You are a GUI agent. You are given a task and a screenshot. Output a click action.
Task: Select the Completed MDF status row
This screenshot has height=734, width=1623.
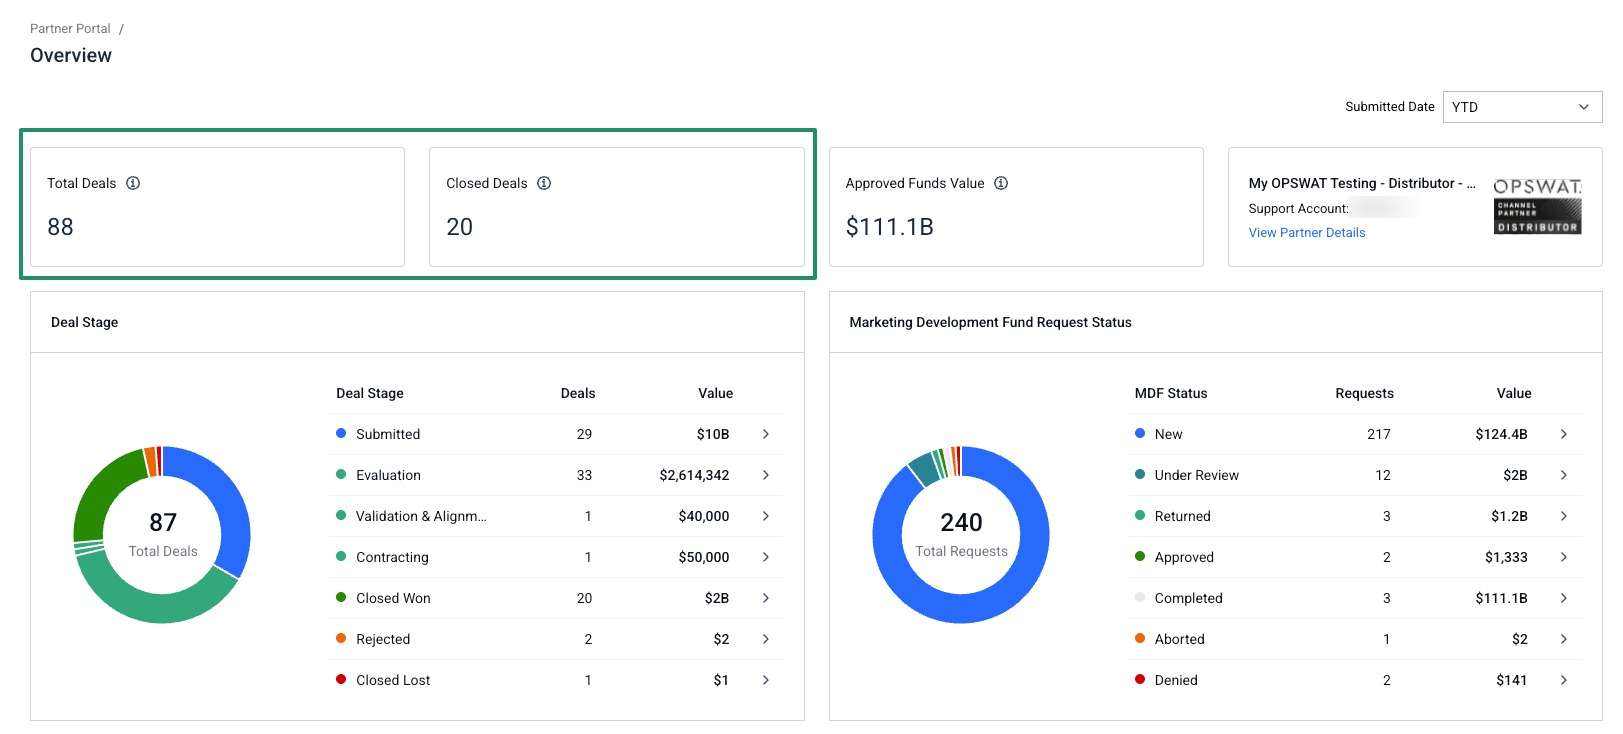pos(1354,598)
